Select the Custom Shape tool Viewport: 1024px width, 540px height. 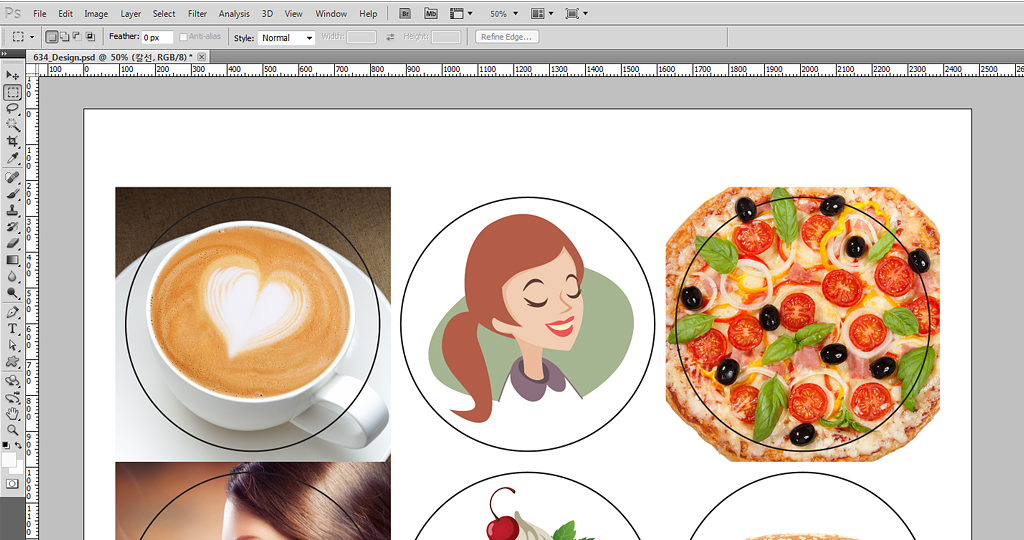12,362
